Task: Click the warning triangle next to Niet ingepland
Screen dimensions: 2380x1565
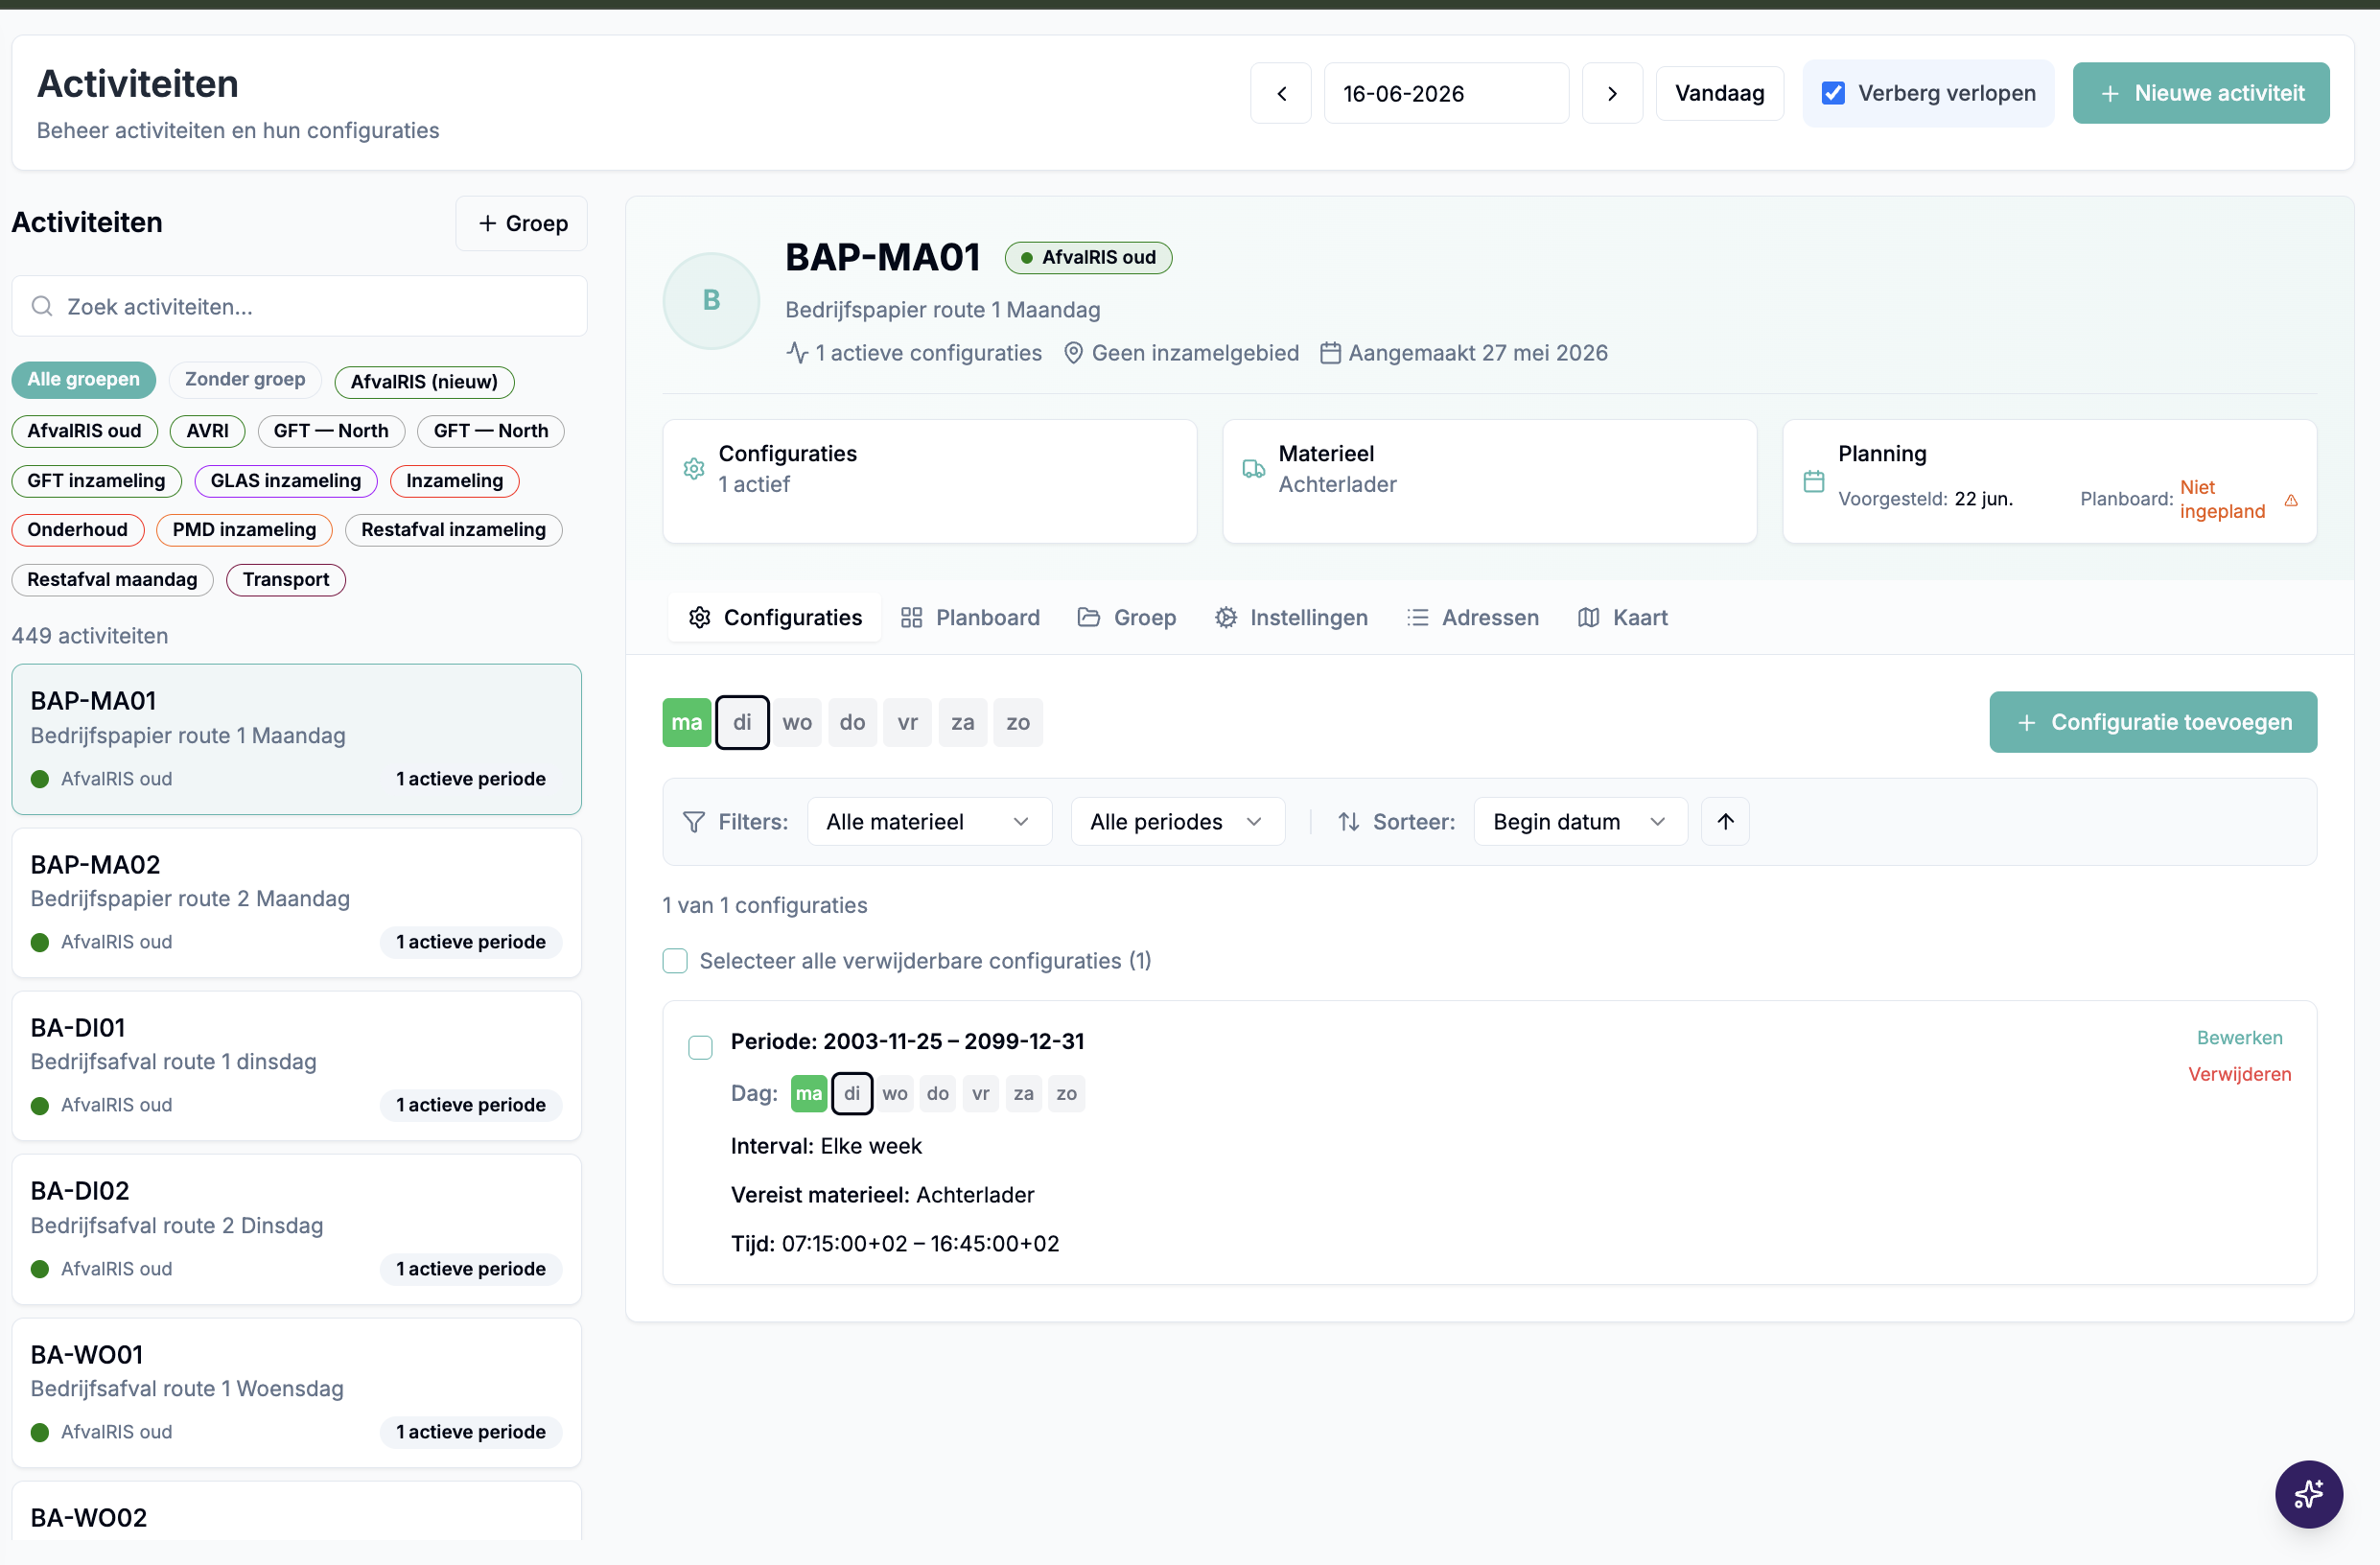Action: pos(2291,500)
